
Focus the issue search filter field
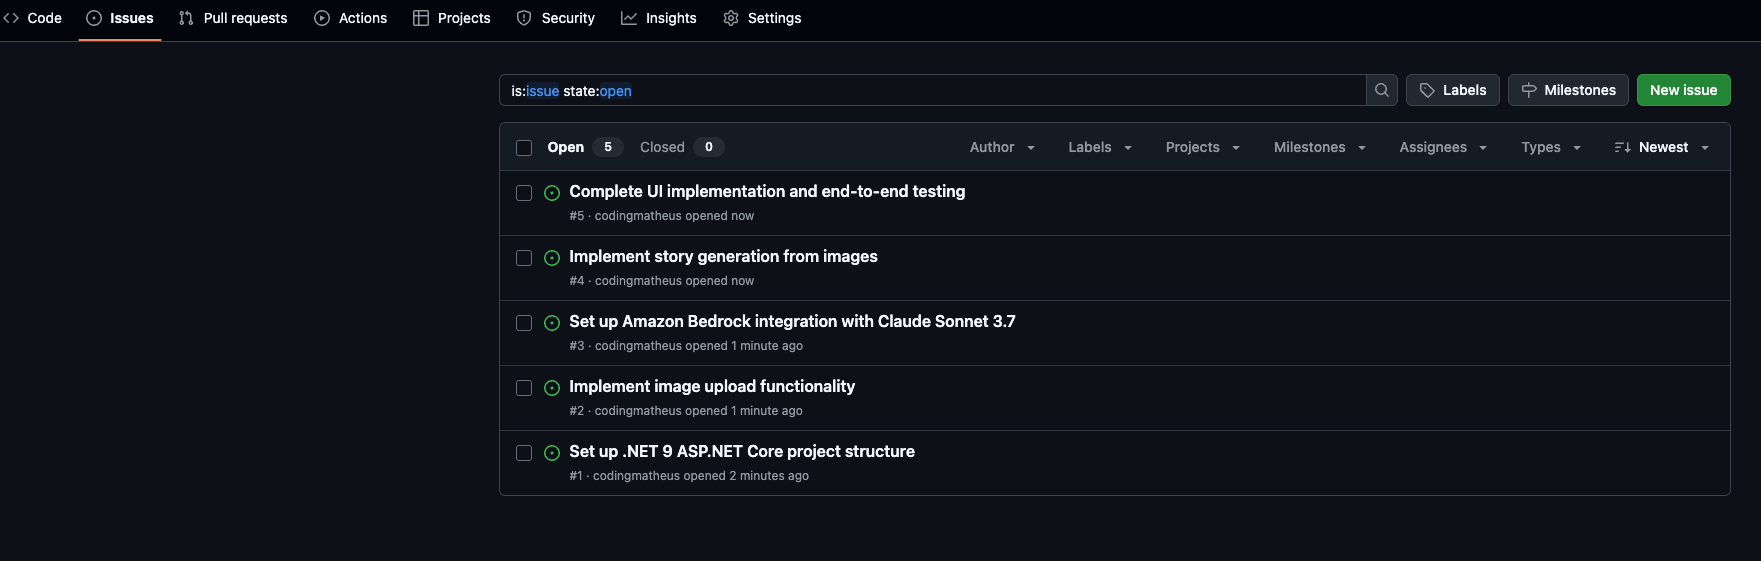pos(930,90)
